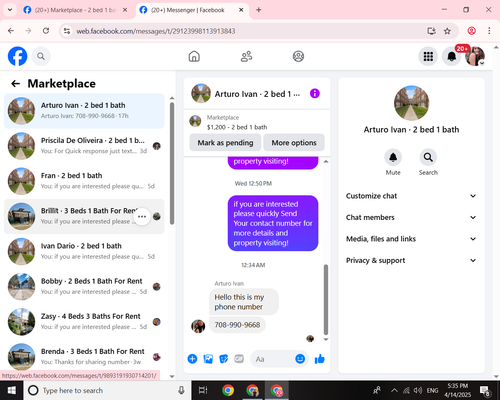Image resolution: width=500 pixels, height=400 pixels.
Task: Close the Marketplace browser tab
Action: click(x=125, y=10)
